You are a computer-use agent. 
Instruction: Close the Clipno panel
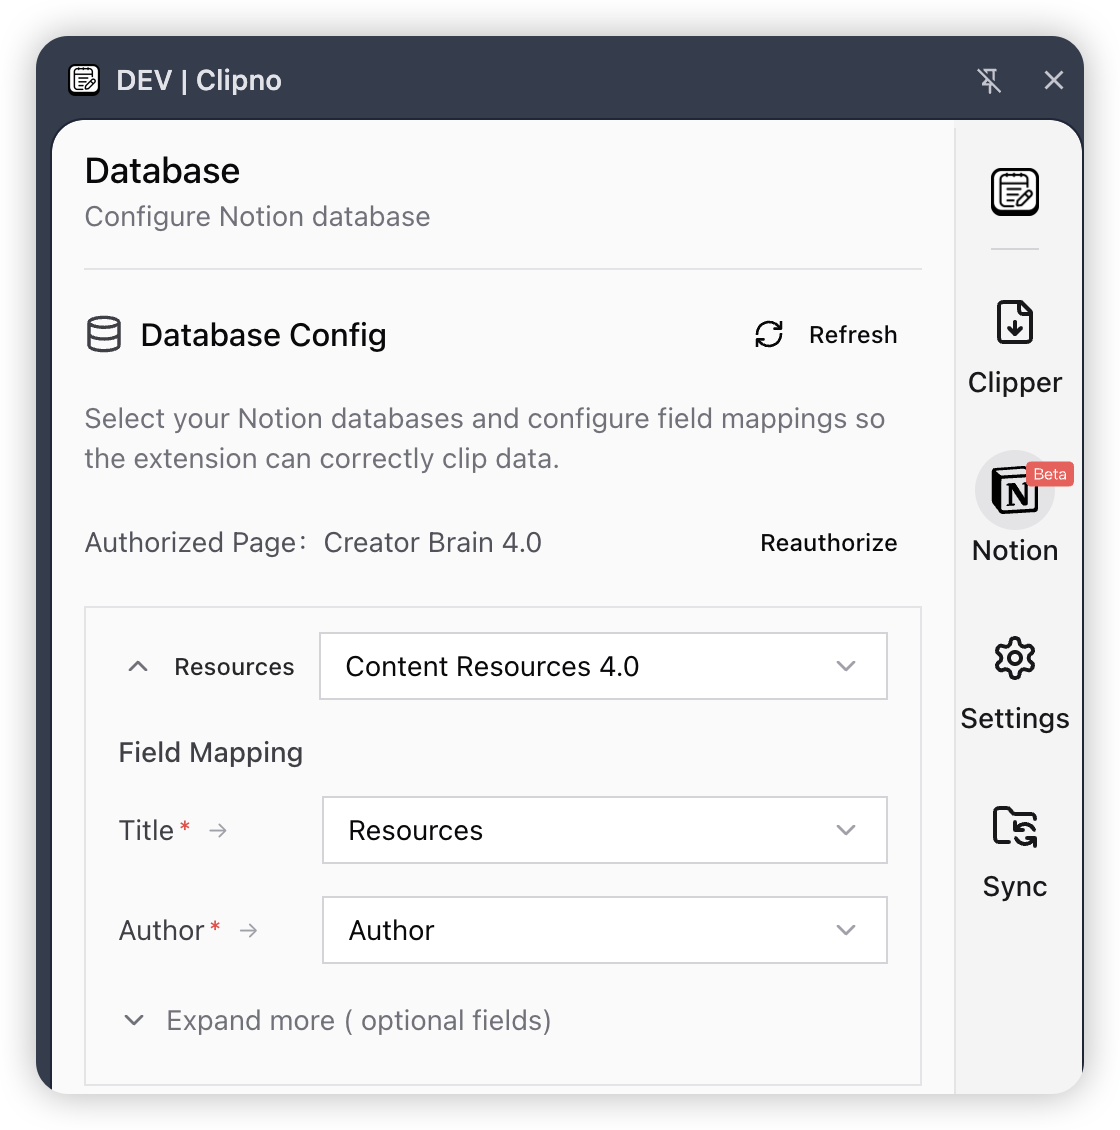[x=1053, y=81]
